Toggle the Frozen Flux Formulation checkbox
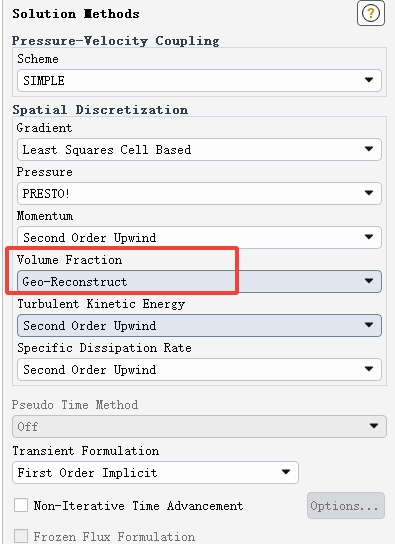395x544 pixels. tap(21, 536)
